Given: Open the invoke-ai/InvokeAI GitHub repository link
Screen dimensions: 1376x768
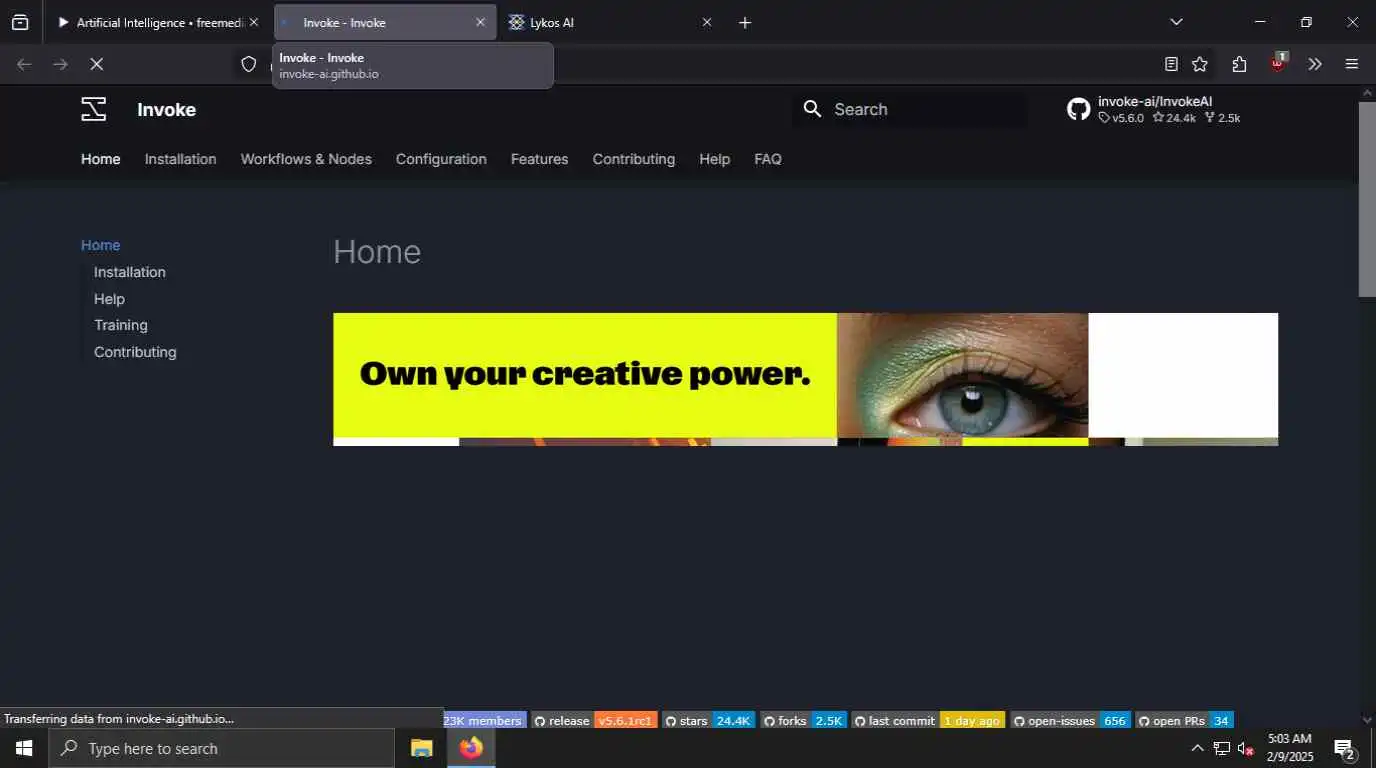Looking at the screenshot, I should point(1154,109).
